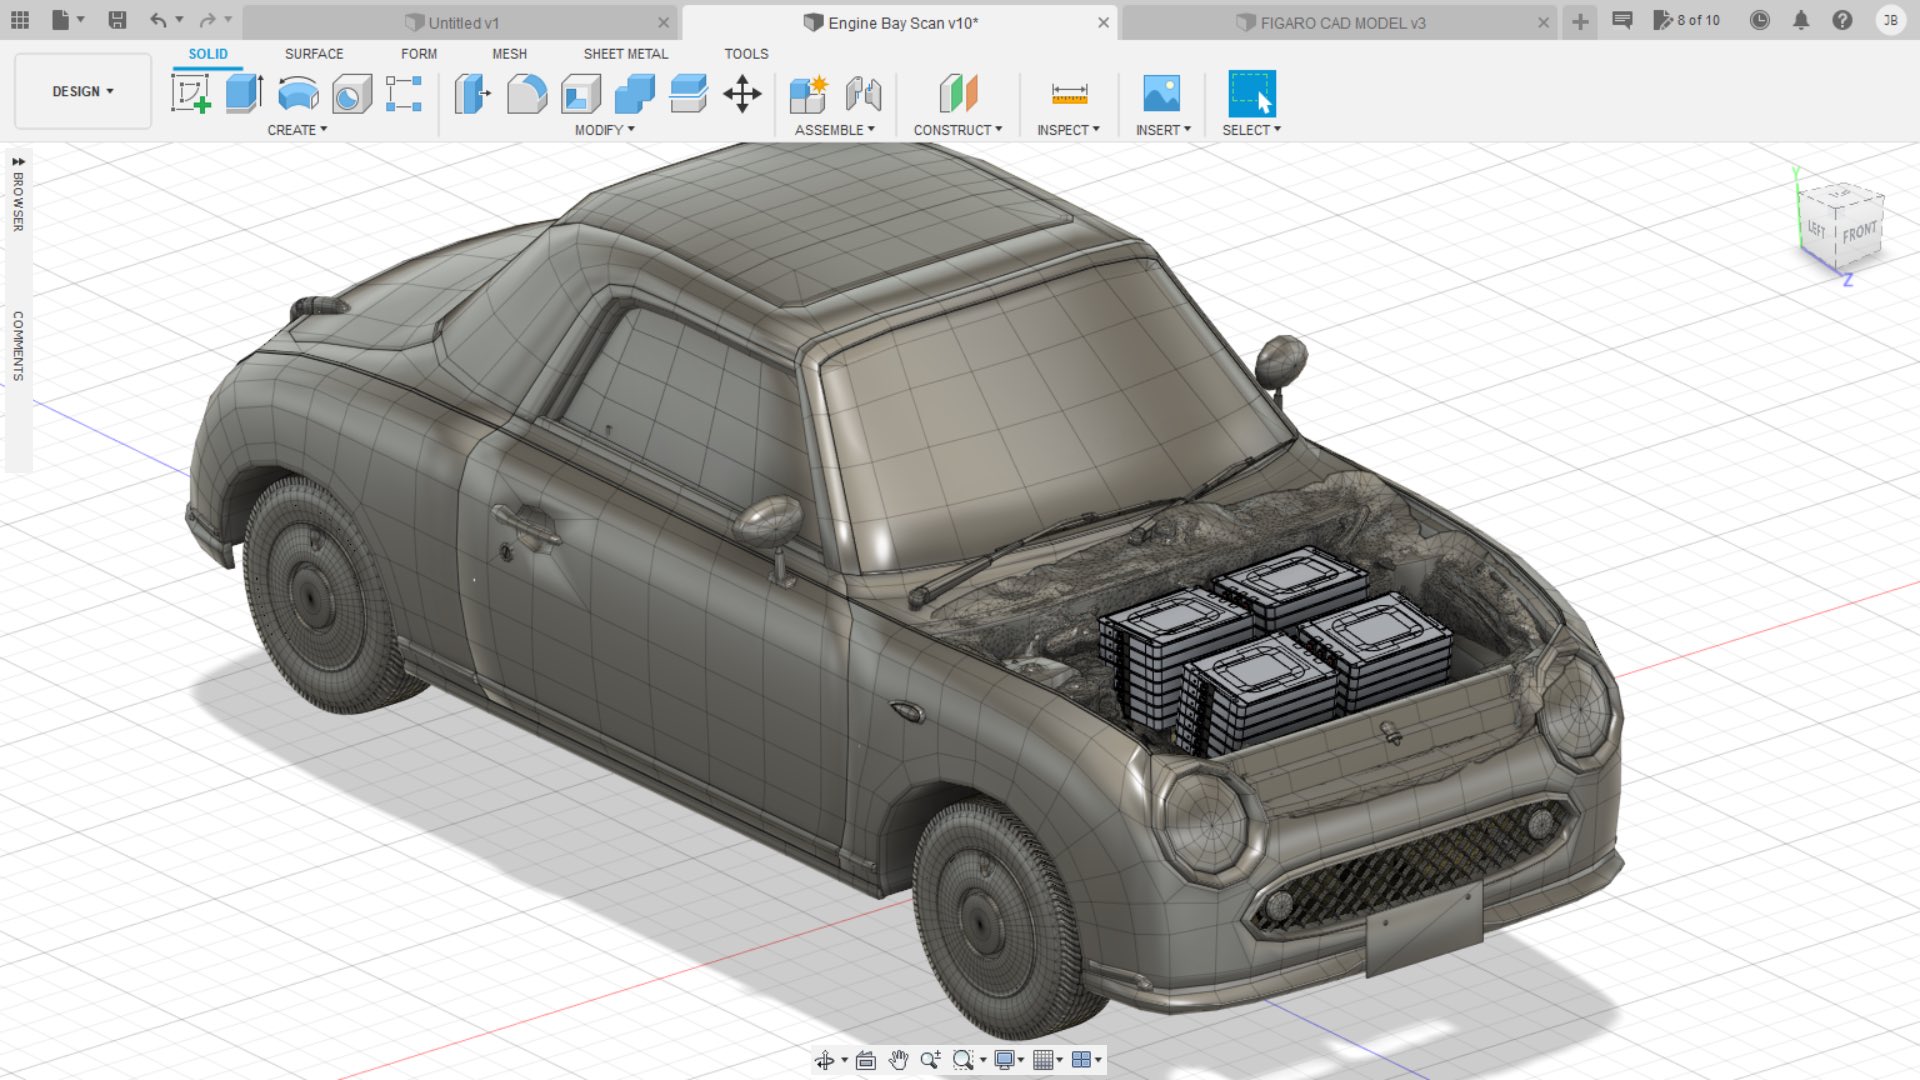Click the Rectangular Pattern tool
The height and width of the screenshot is (1080, 1920).
pos(404,94)
